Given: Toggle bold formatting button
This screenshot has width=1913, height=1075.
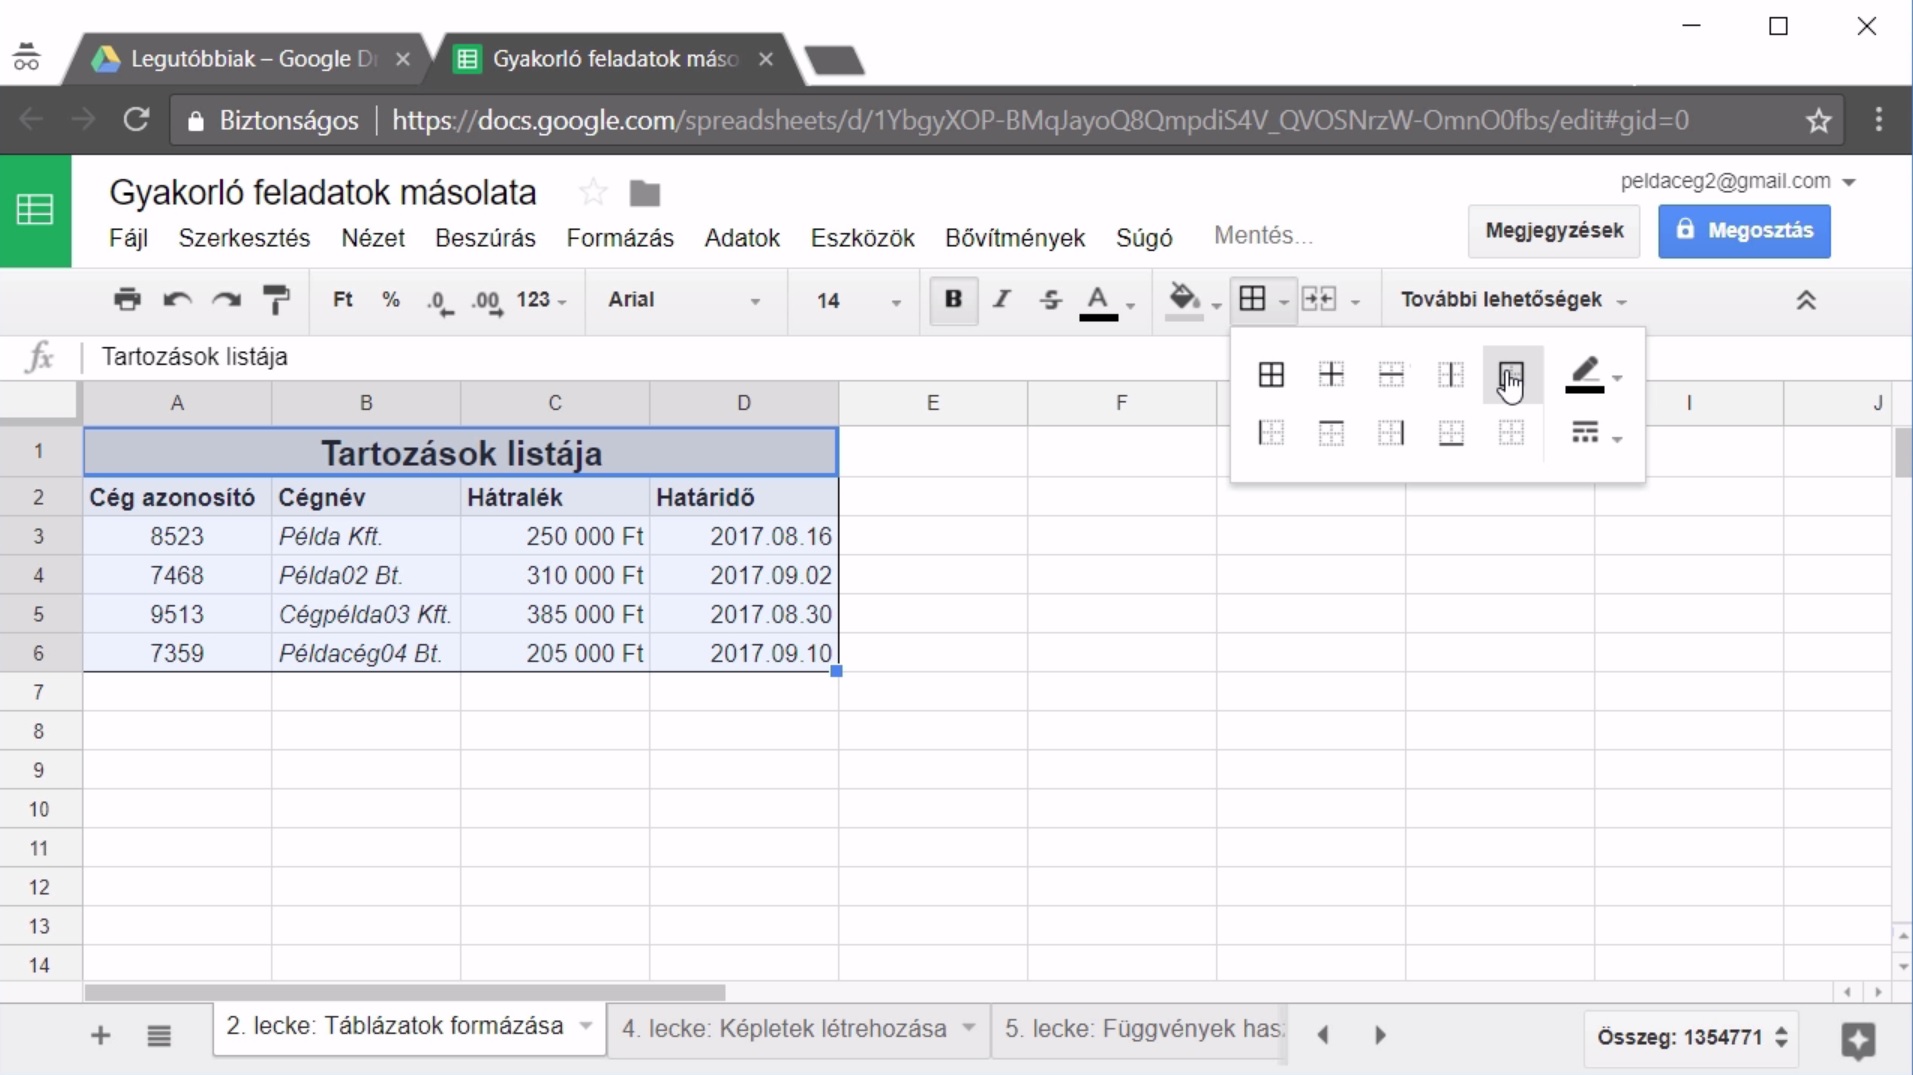Looking at the screenshot, I should coord(953,299).
